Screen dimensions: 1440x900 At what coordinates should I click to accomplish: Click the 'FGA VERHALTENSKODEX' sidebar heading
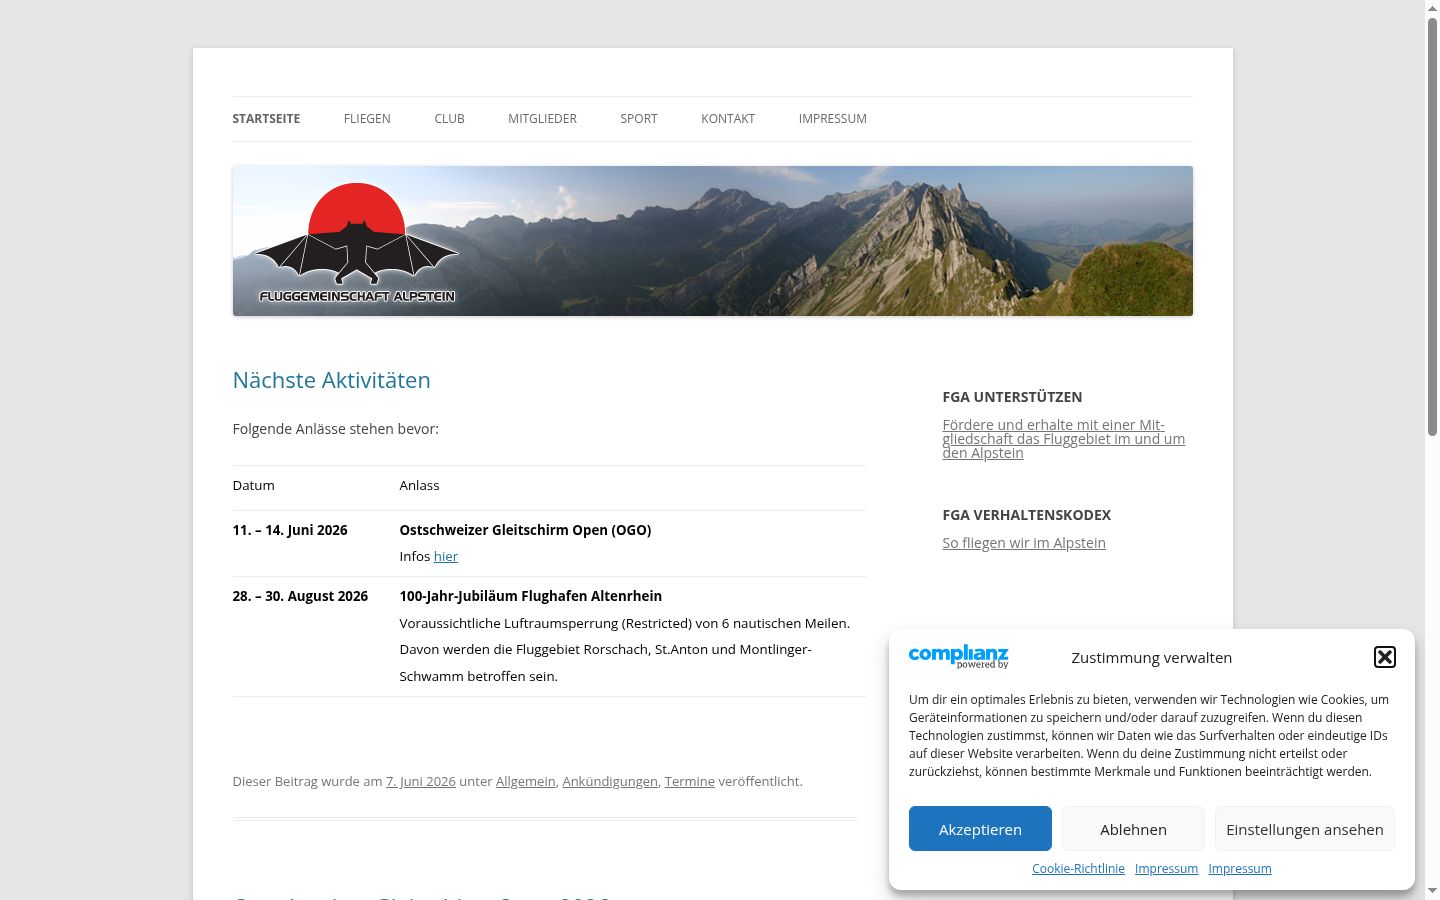[1027, 515]
